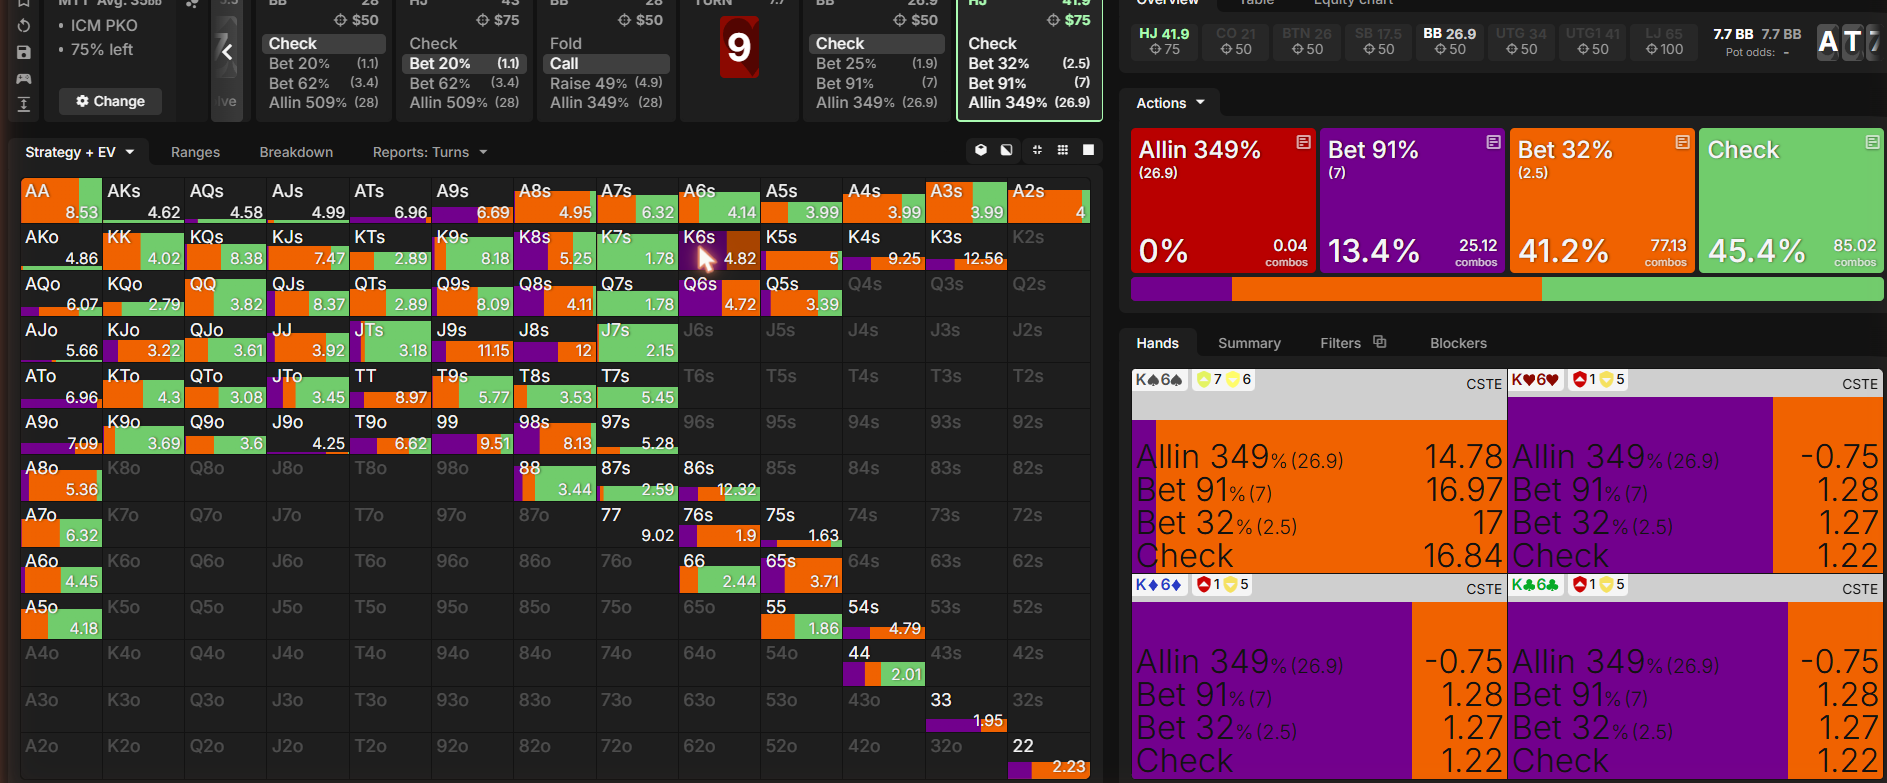
Task: Select the small grid size icon
Action: (1037, 150)
